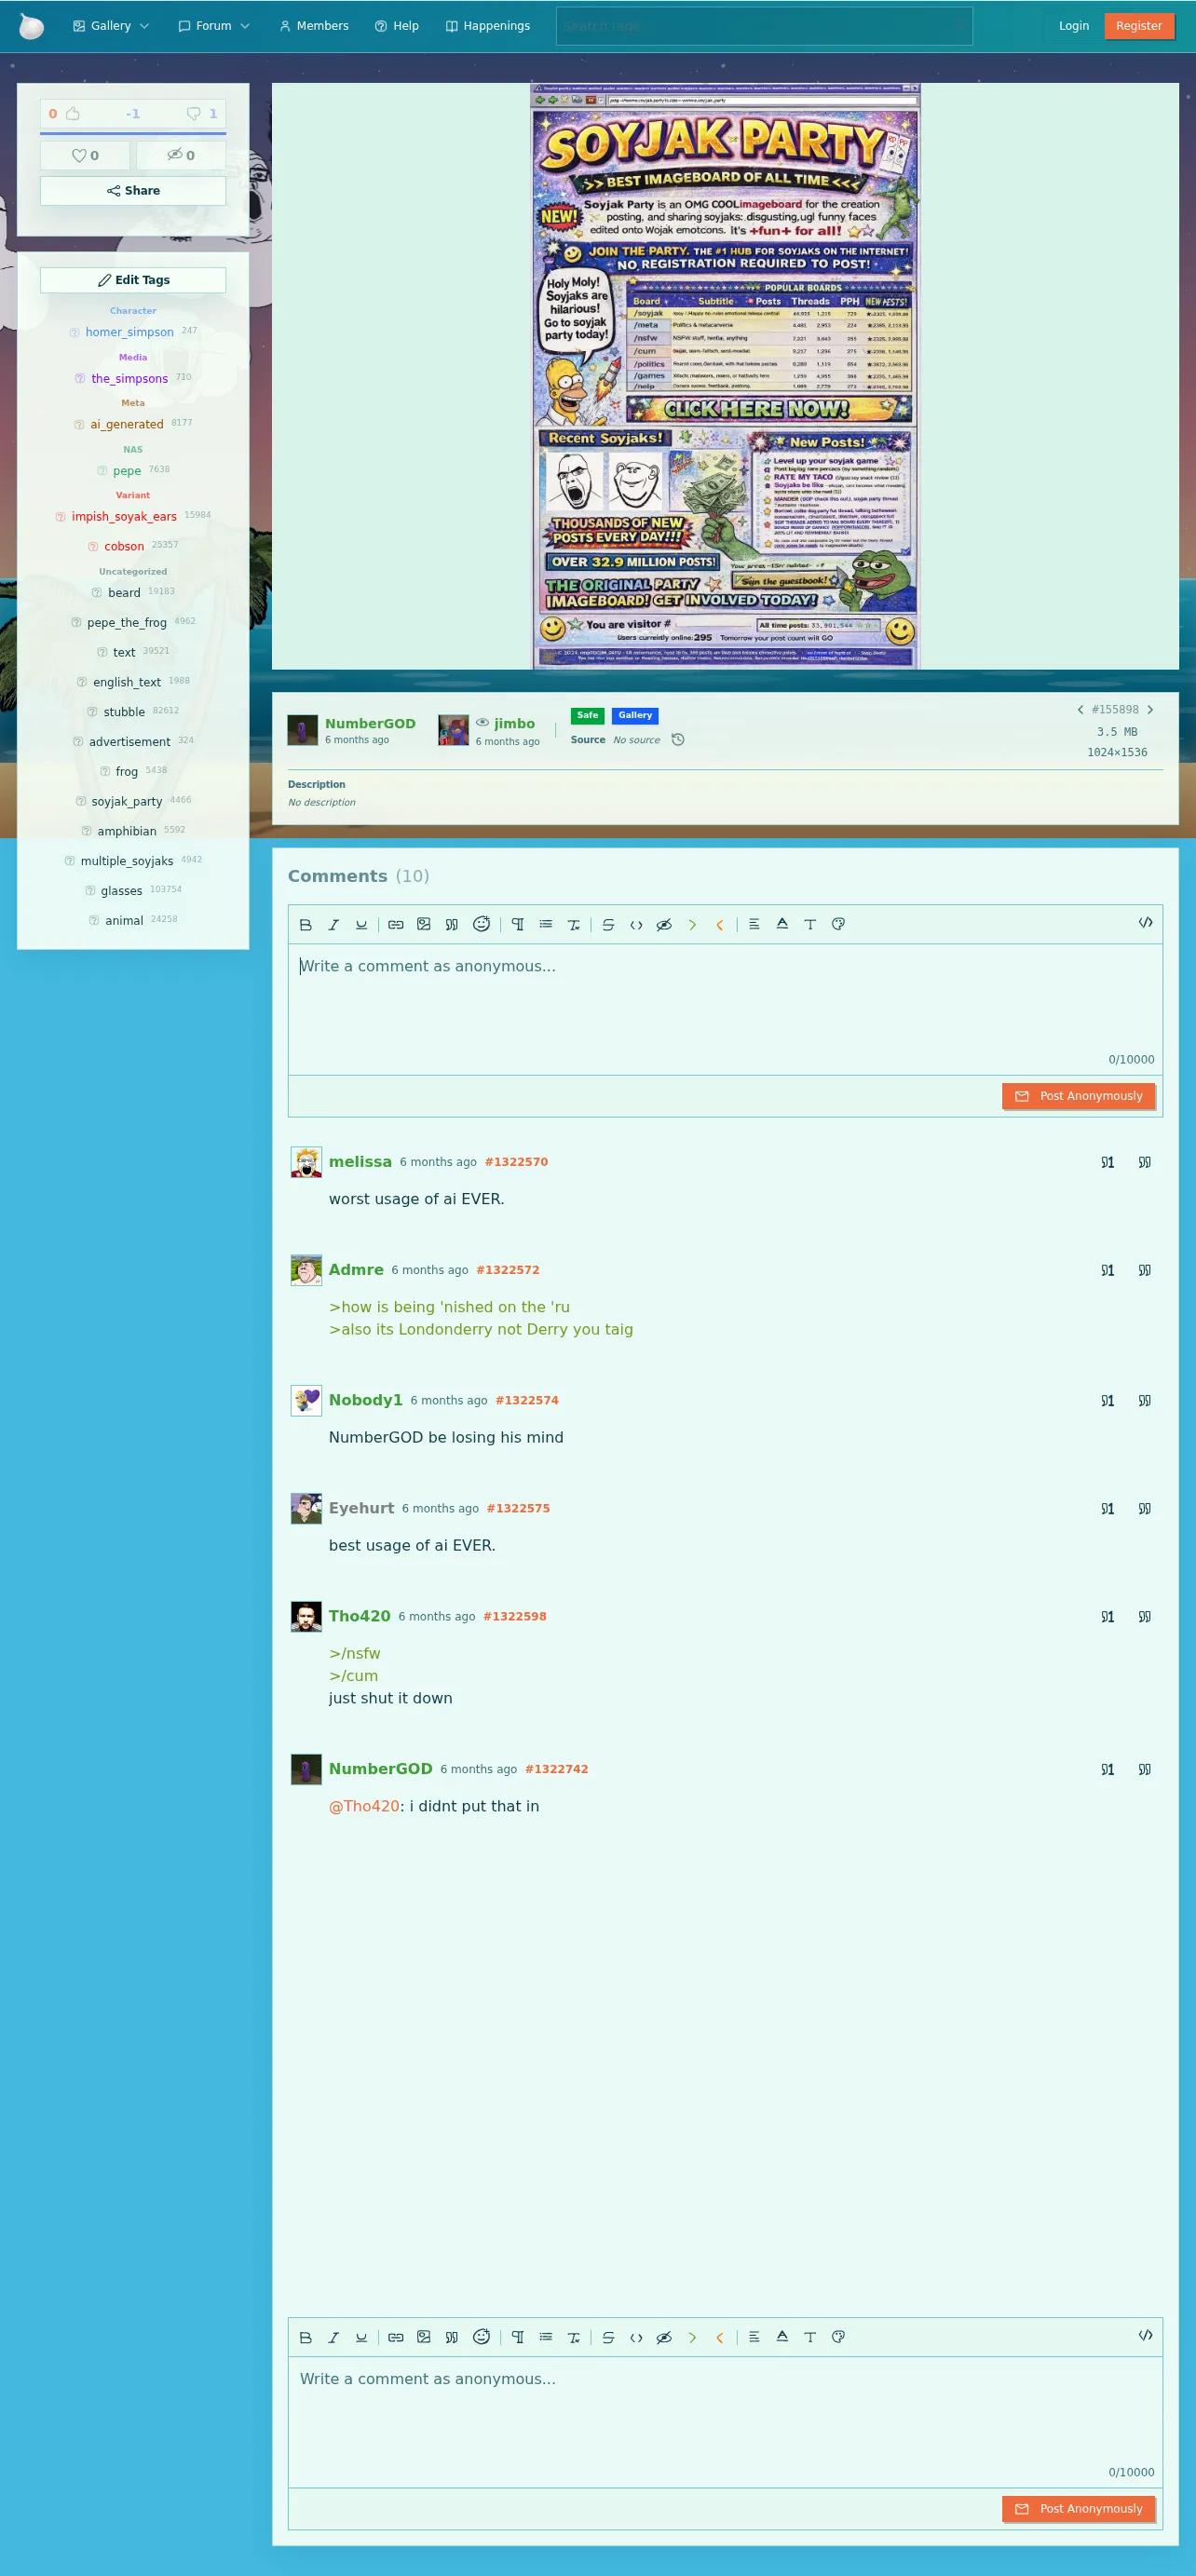
Task: Click the paragraph icon in the first editor toolbar
Action: coord(518,924)
